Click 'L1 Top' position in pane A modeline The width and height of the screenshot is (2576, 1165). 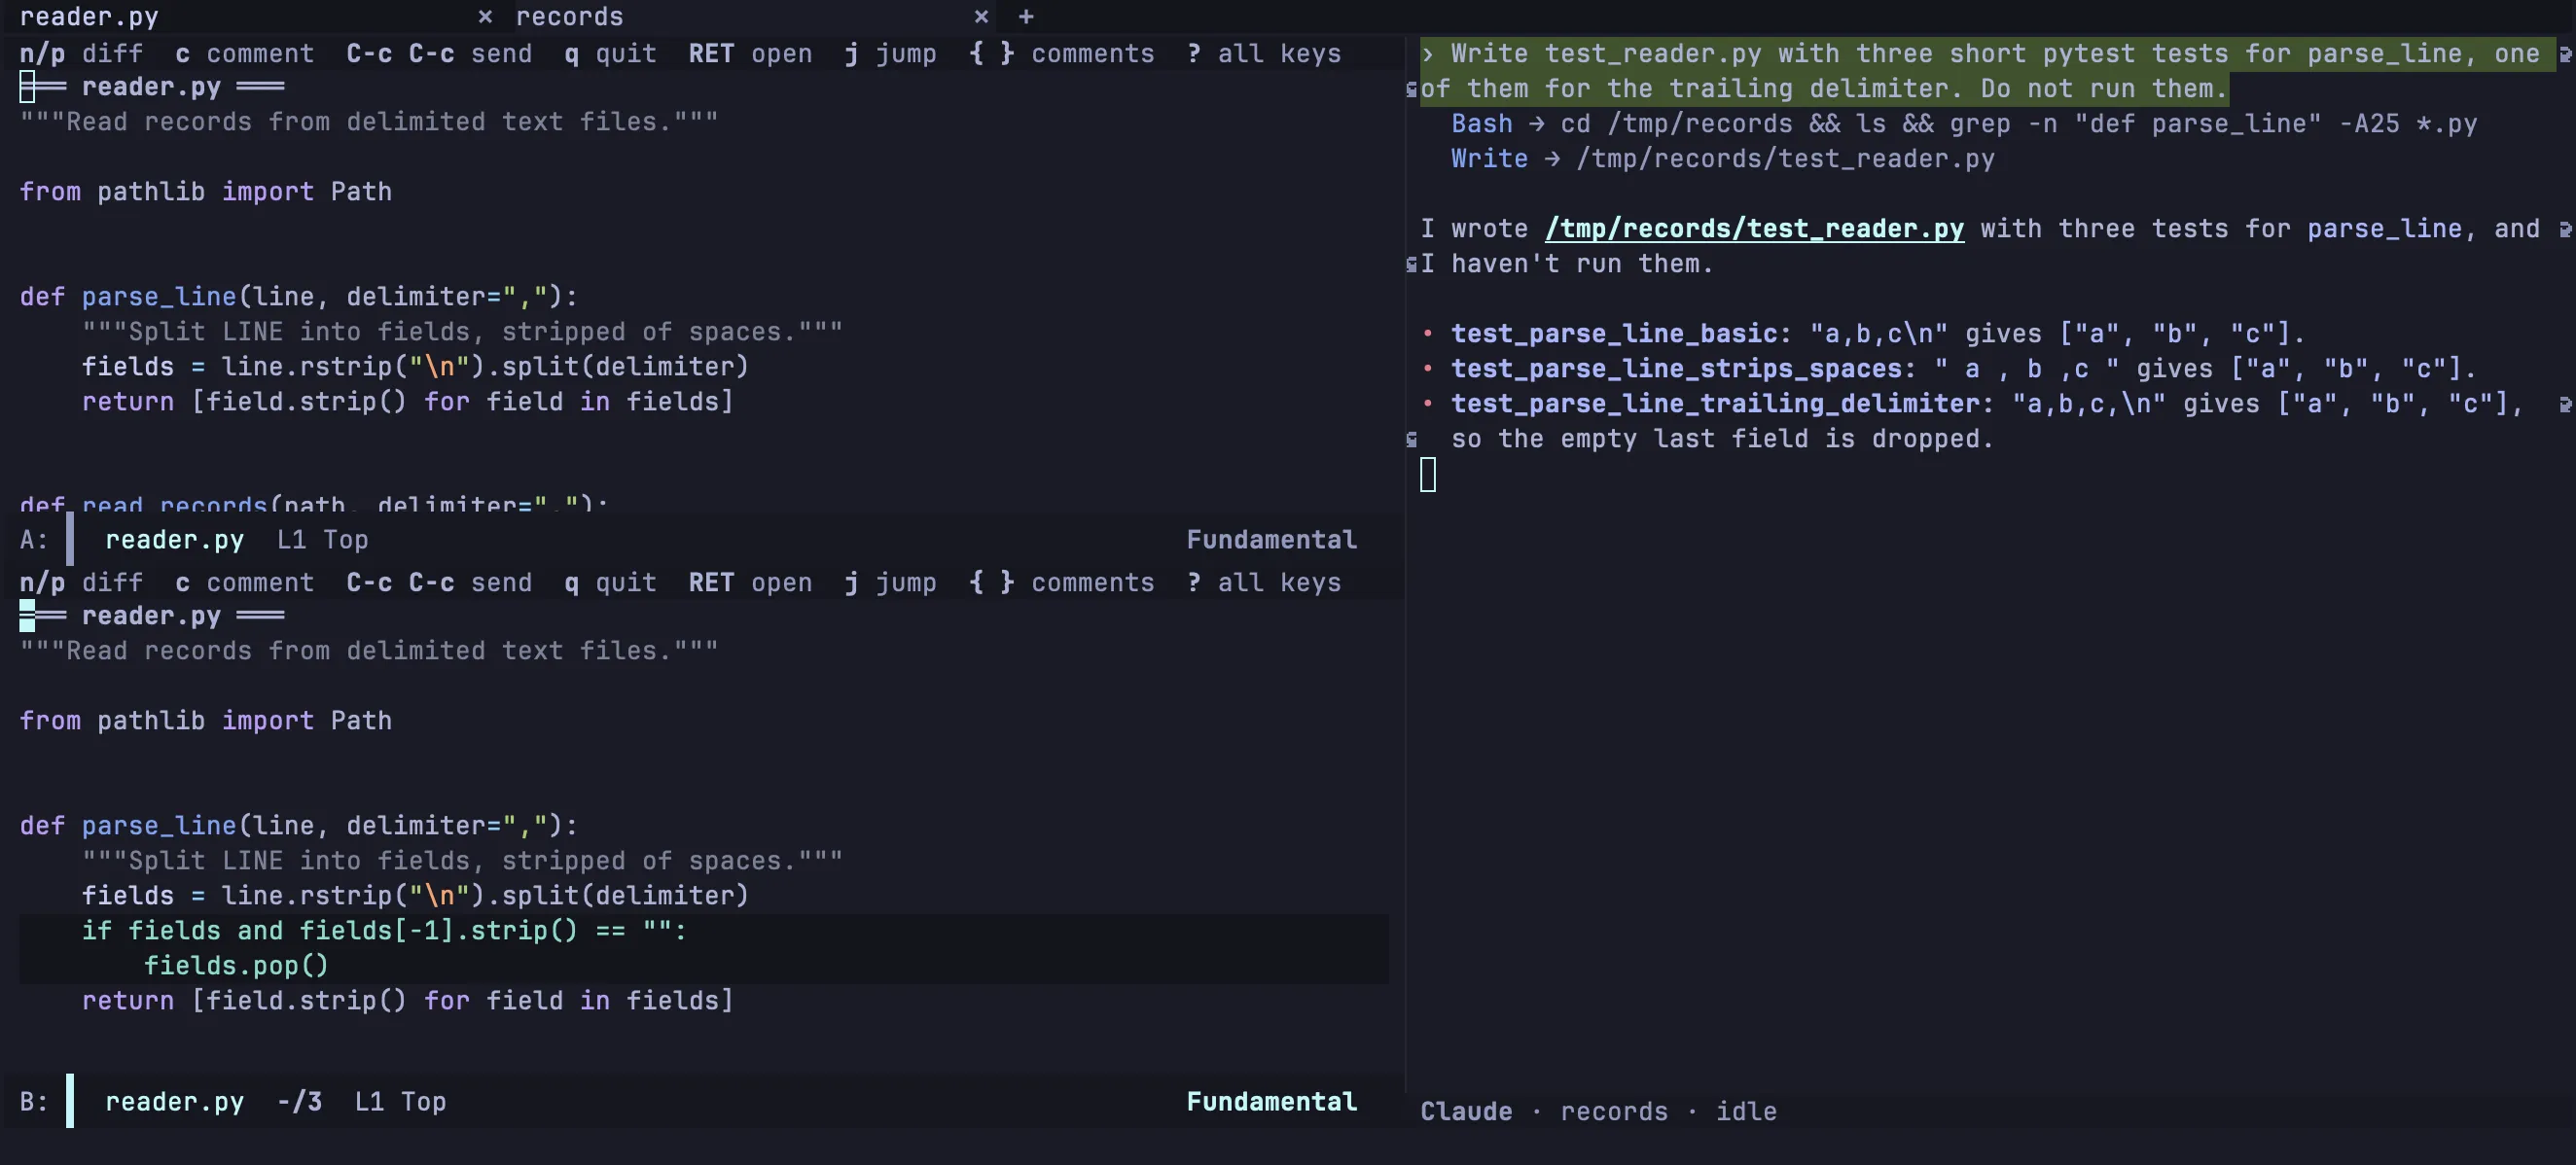(x=322, y=540)
